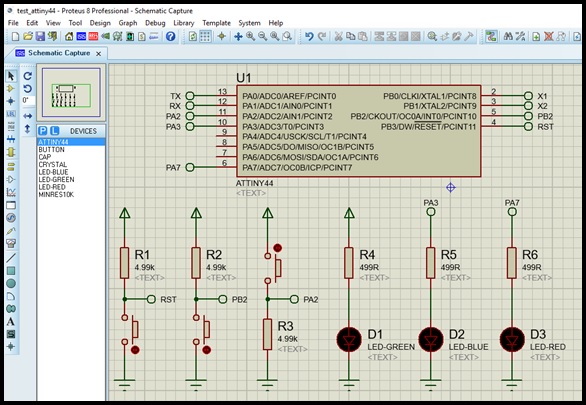Select LED-BLUE in the devices list
This screenshot has height=405, width=586.
(71, 172)
